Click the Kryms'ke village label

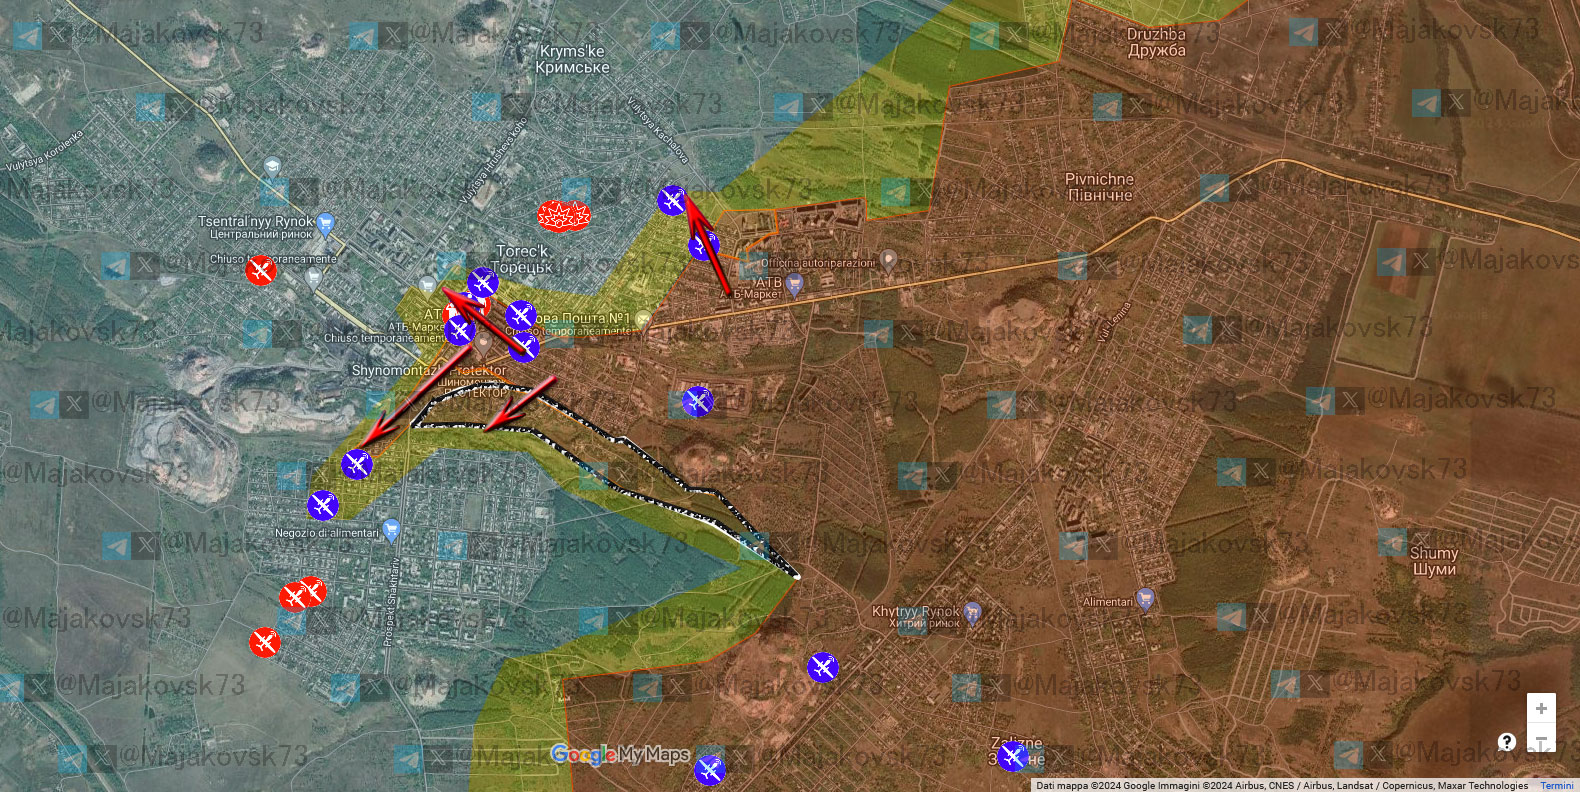572,59
